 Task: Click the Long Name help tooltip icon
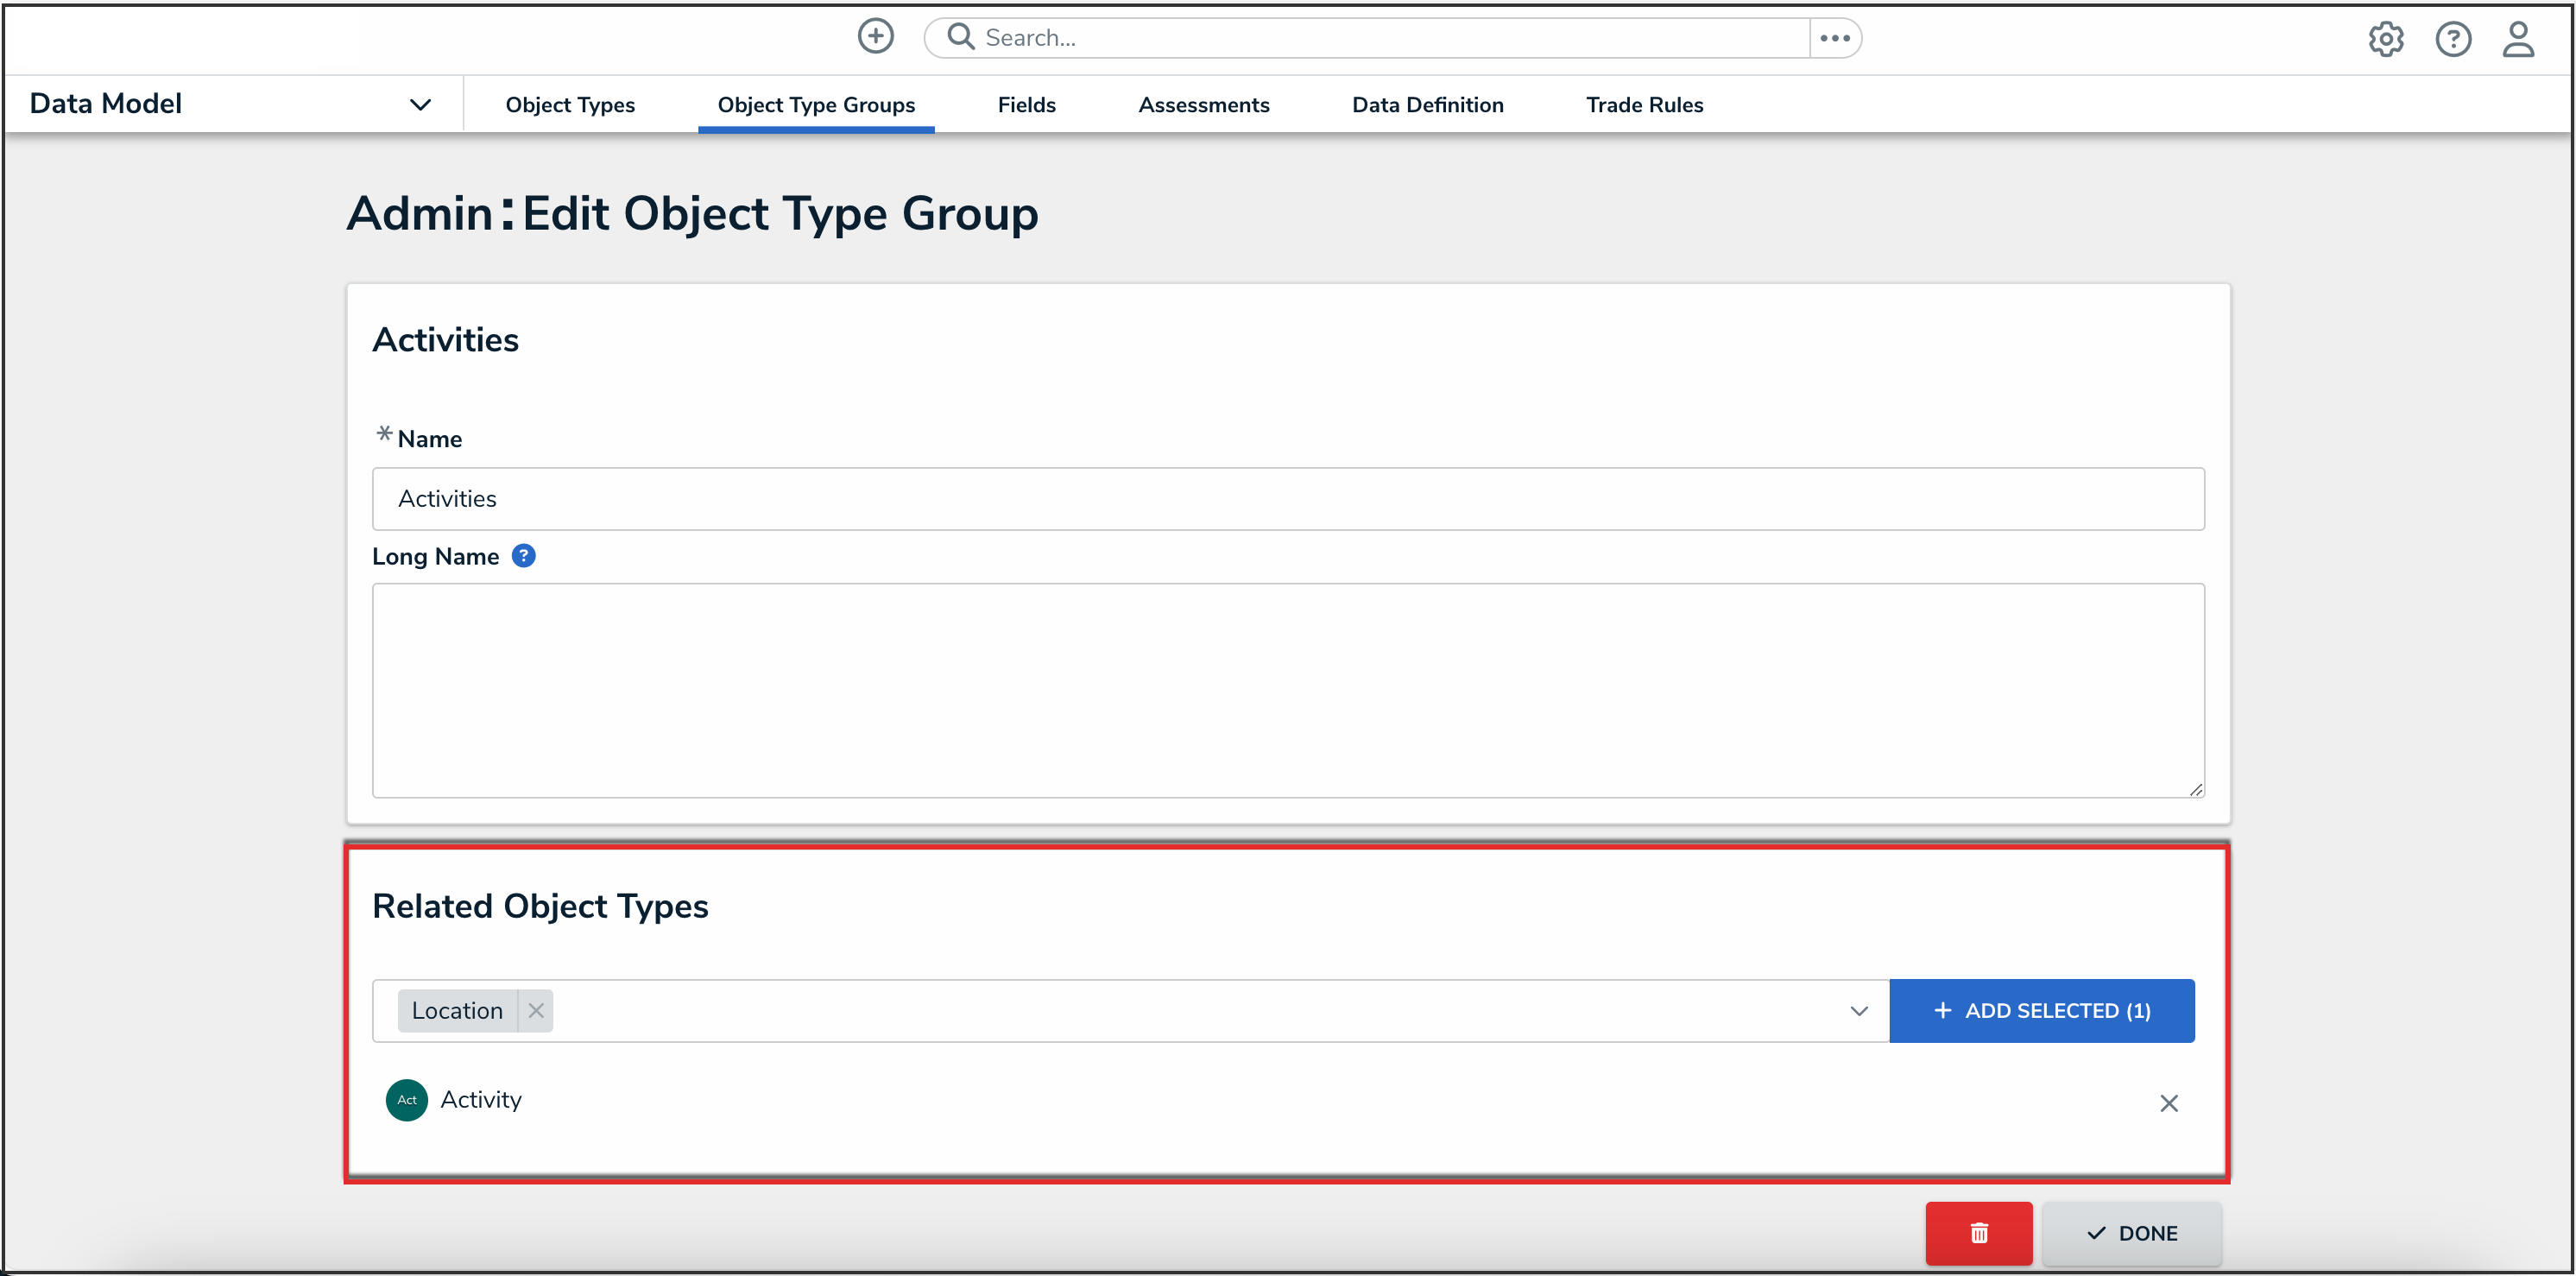(x=523, y=556)
